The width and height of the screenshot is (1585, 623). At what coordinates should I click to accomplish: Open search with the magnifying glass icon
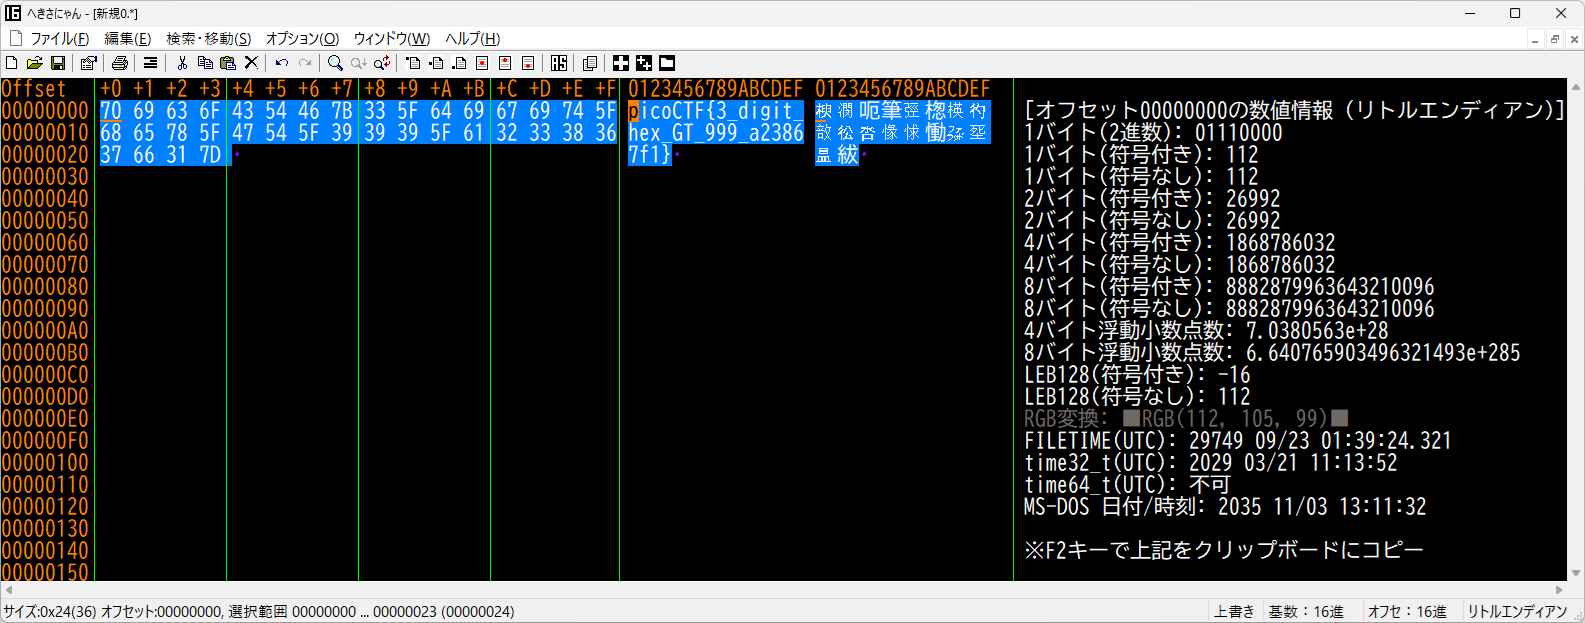[335, 63]
